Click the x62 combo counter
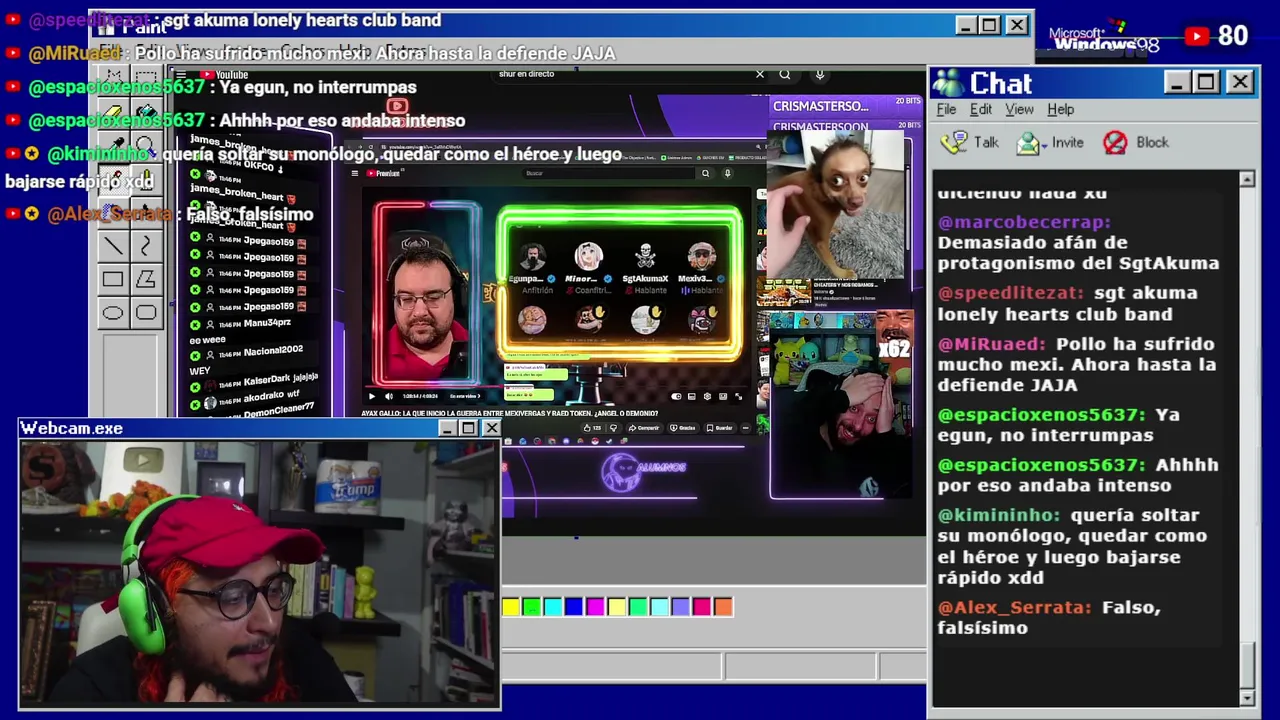Screen dimensions: 1280x720 tap(894, 349)
